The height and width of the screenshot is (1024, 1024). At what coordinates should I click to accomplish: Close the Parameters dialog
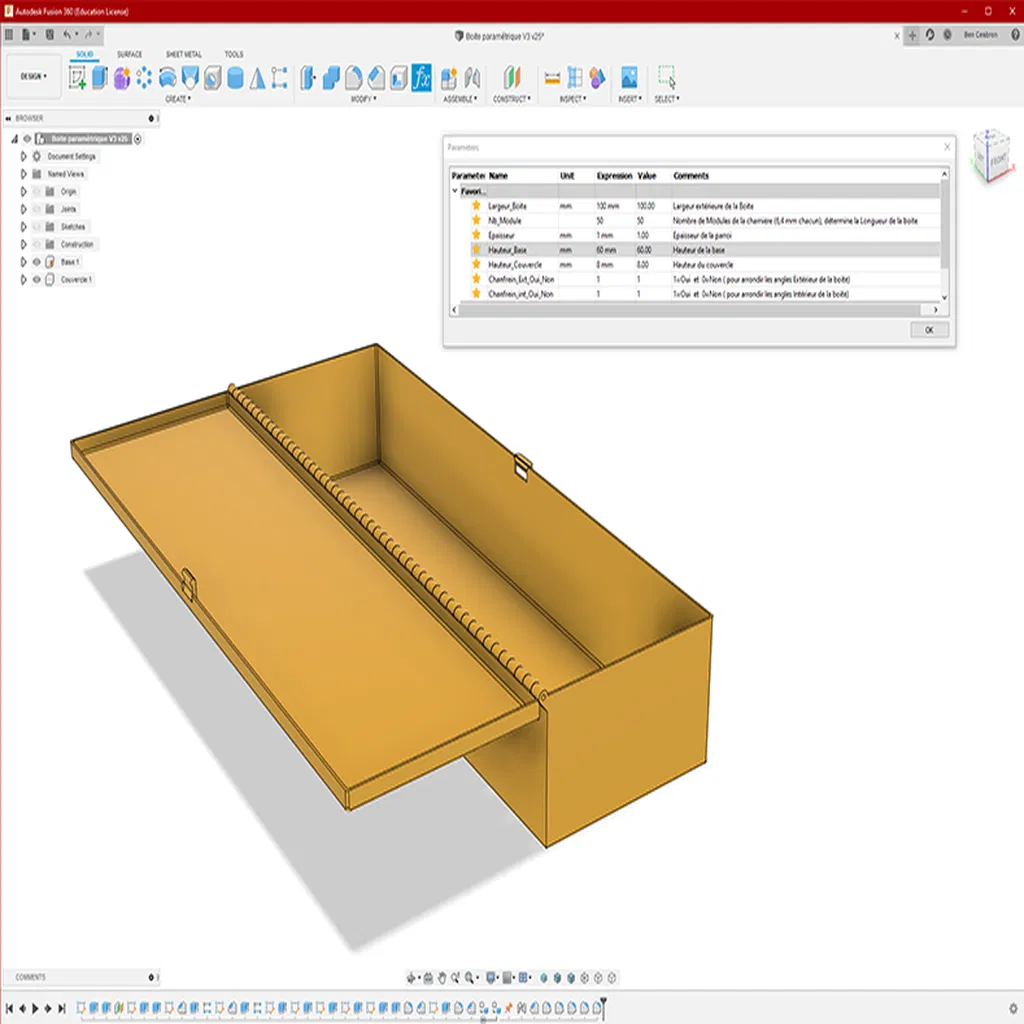[x=947, y=147]
